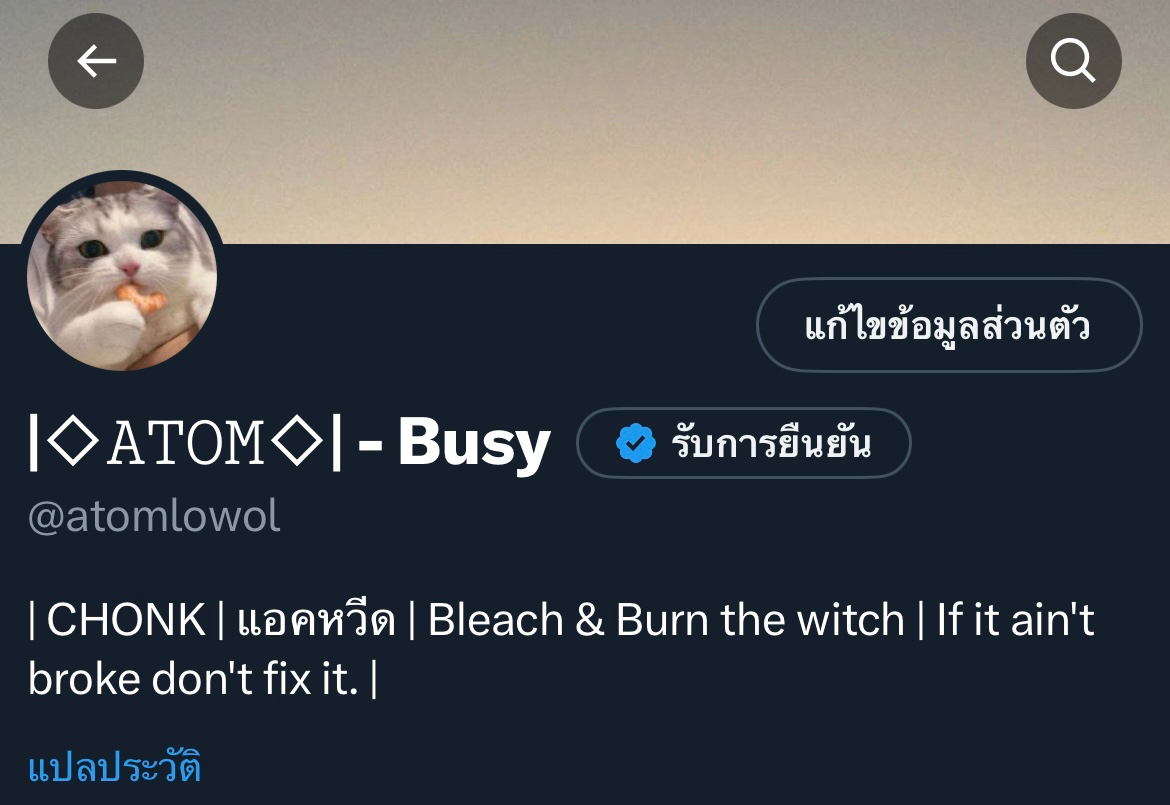The image size is (1170, 805).
Task: Tap the bold word Busy in the name
Action: 474,445
